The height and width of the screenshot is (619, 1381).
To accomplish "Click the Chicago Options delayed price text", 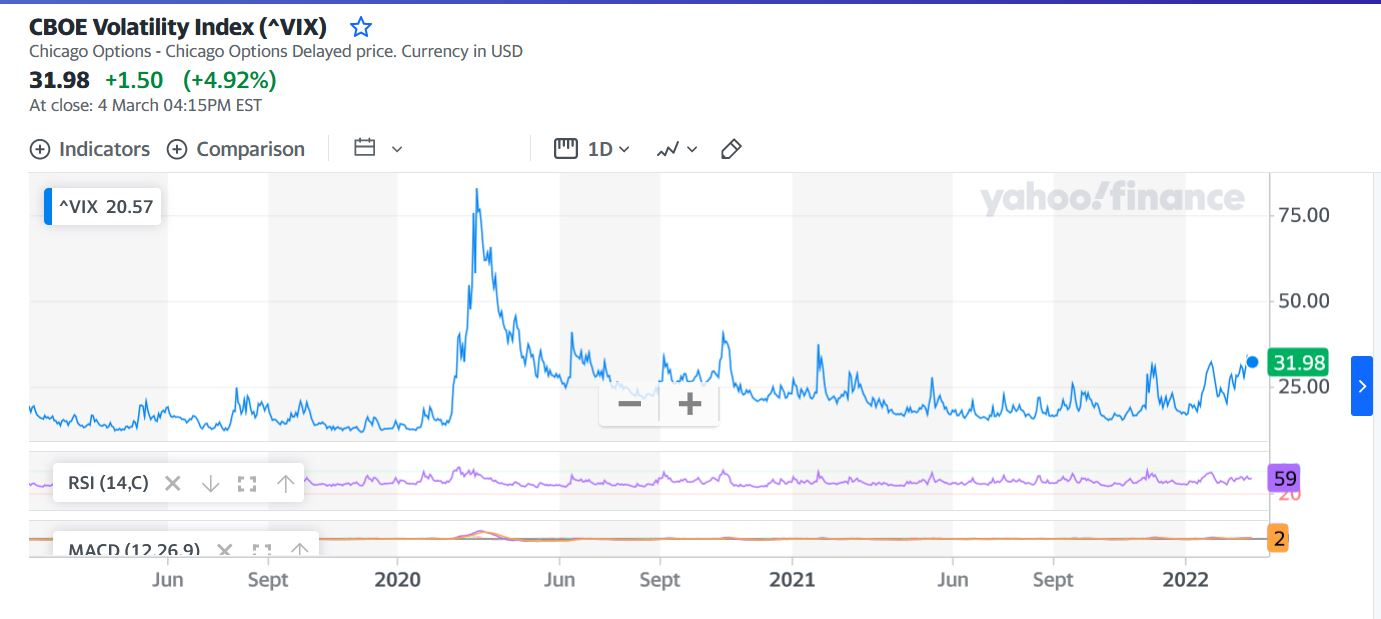I will (276, 51).
